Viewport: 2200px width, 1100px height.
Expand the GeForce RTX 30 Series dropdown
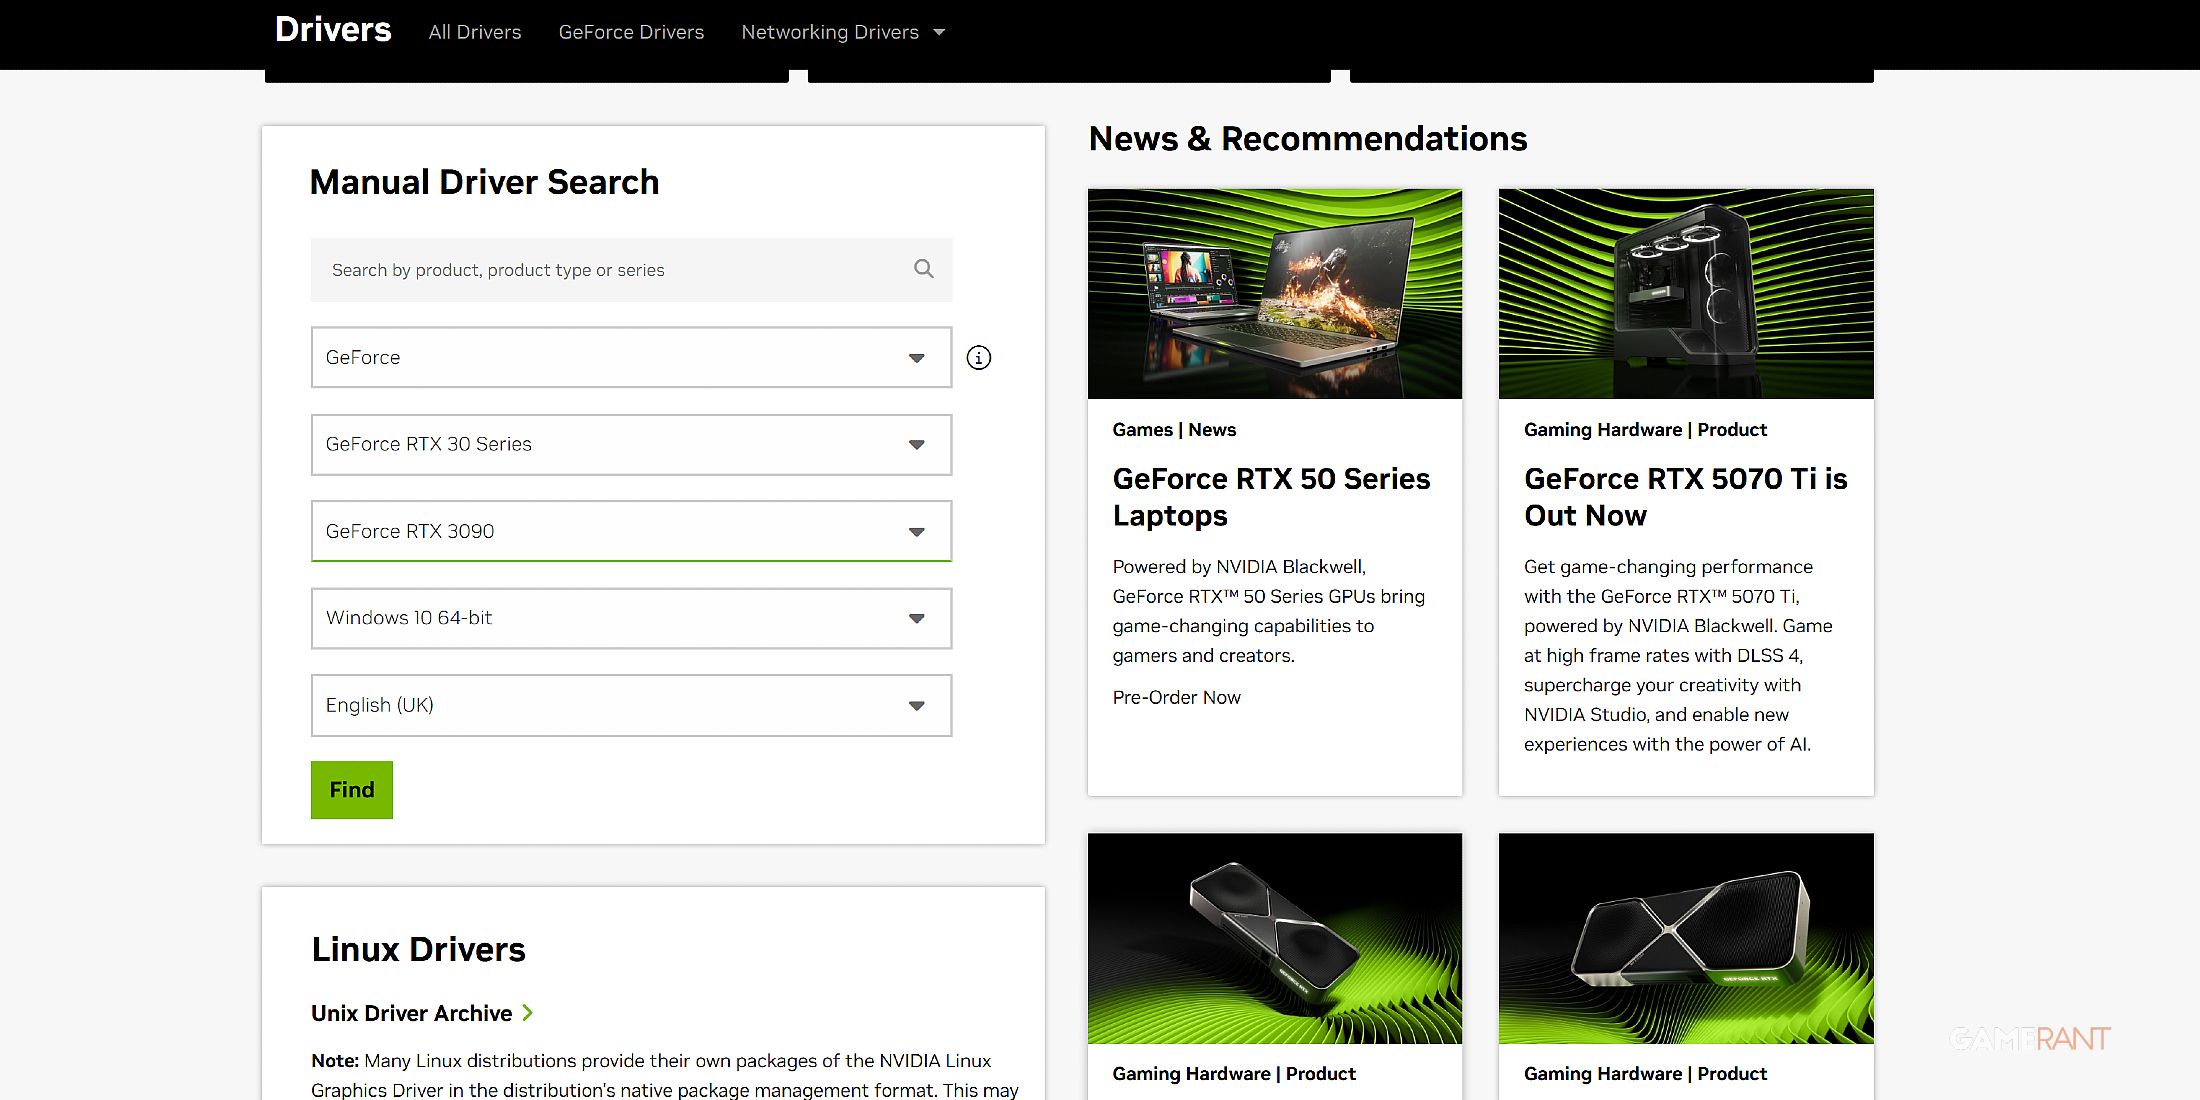(630, 445)
